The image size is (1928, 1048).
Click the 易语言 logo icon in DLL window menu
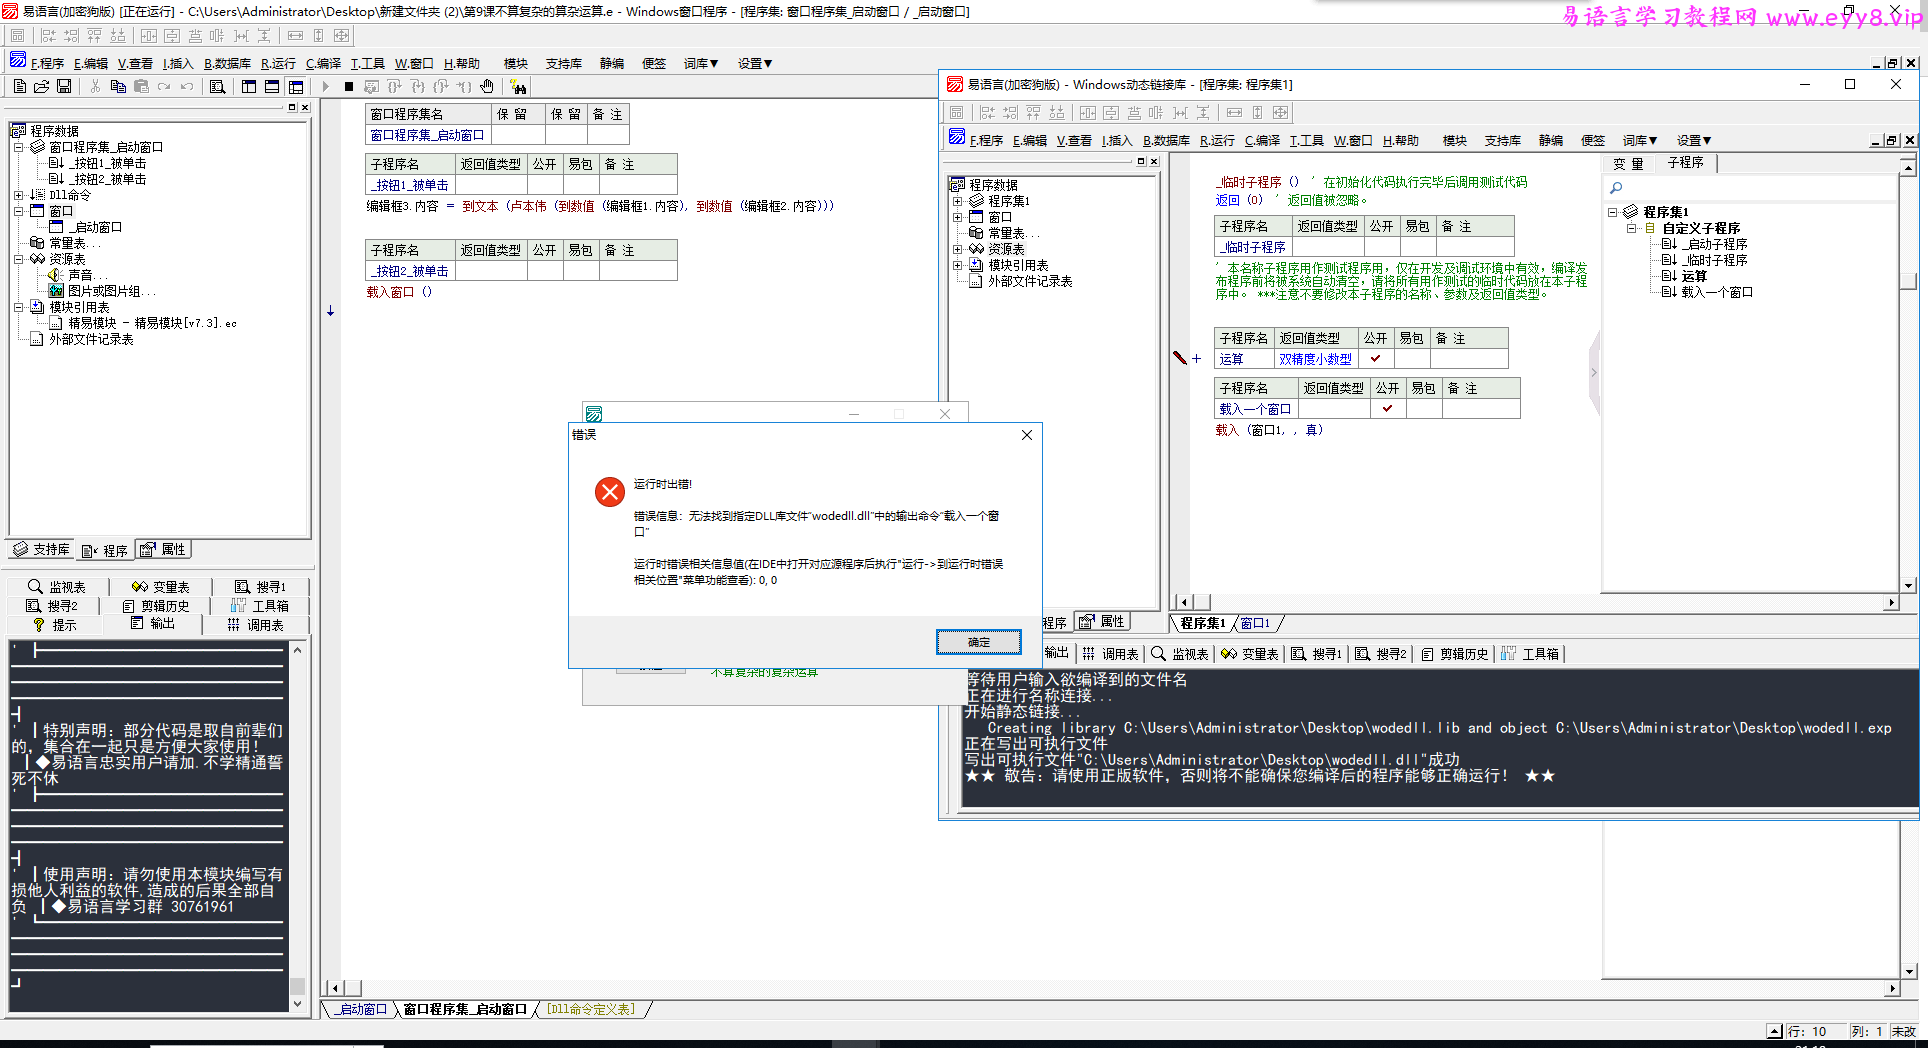coord(957,138)
